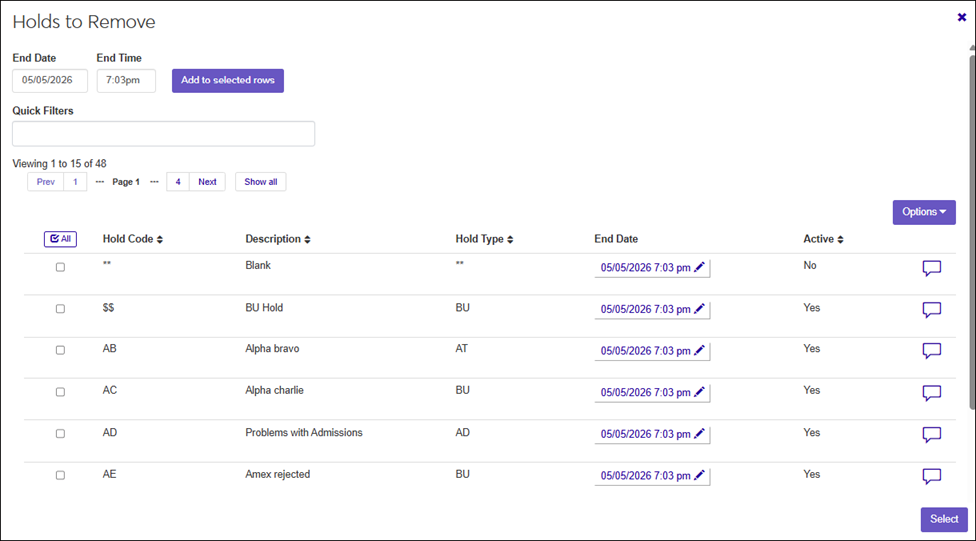The width and height of the screenshot is (976, 541).
Task: Edit end date pencil for Problems with Admissions
Action: click(700, 434)
